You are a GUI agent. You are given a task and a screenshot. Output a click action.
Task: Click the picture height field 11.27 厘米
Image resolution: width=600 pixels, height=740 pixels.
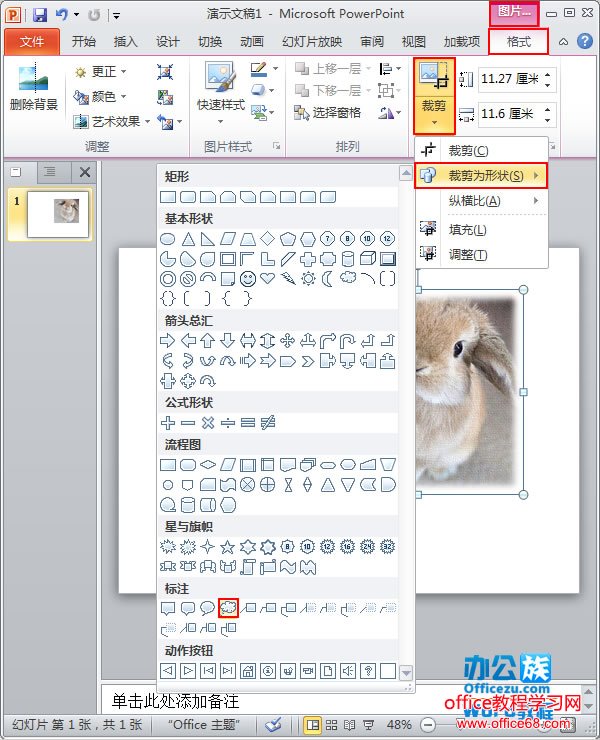pos(510,79)
